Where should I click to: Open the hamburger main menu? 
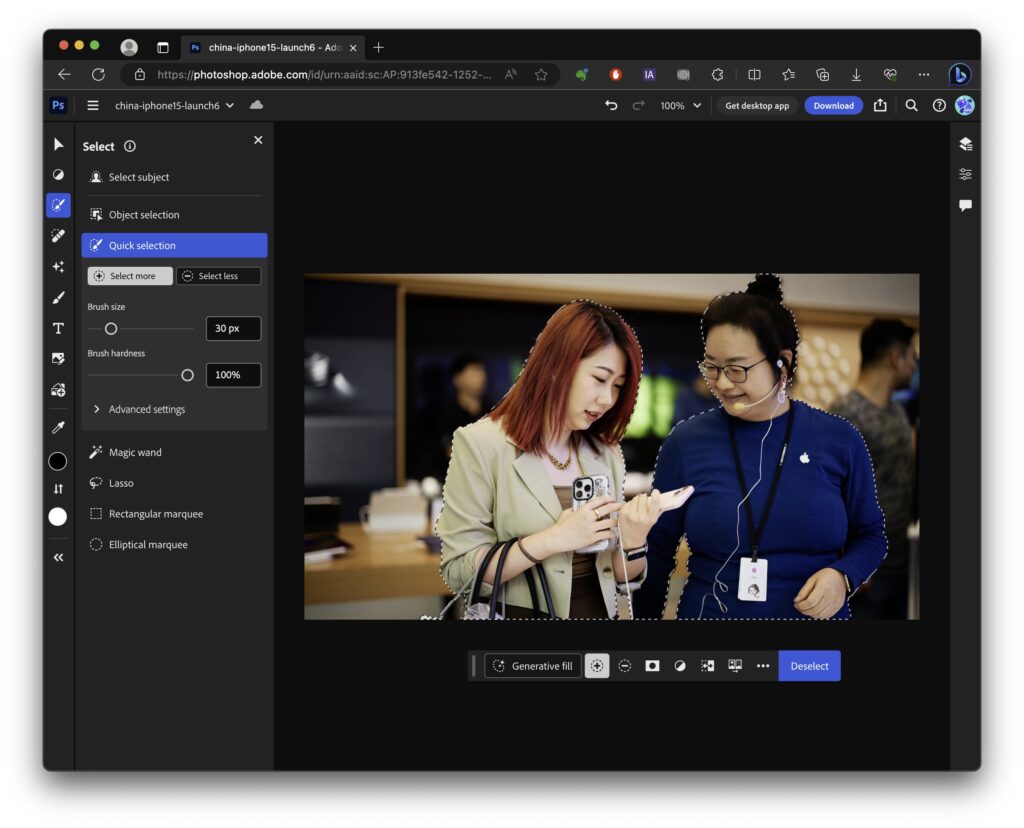(x=93, y=105)
